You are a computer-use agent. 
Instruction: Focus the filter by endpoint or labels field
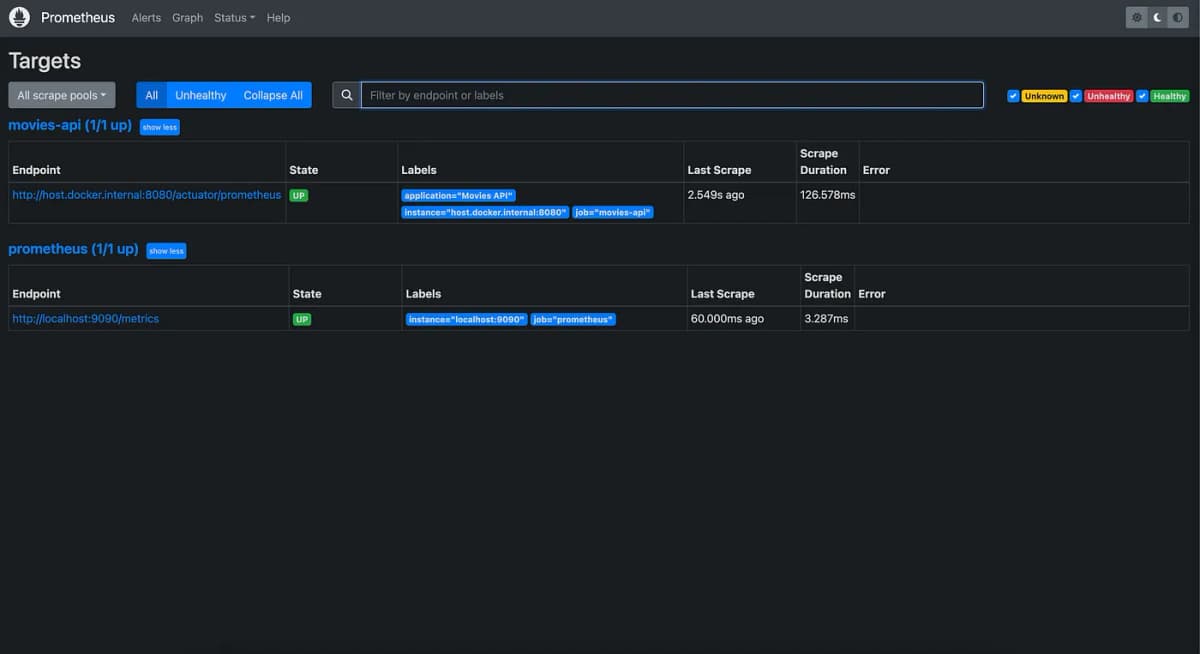click(x=672, y=95)
